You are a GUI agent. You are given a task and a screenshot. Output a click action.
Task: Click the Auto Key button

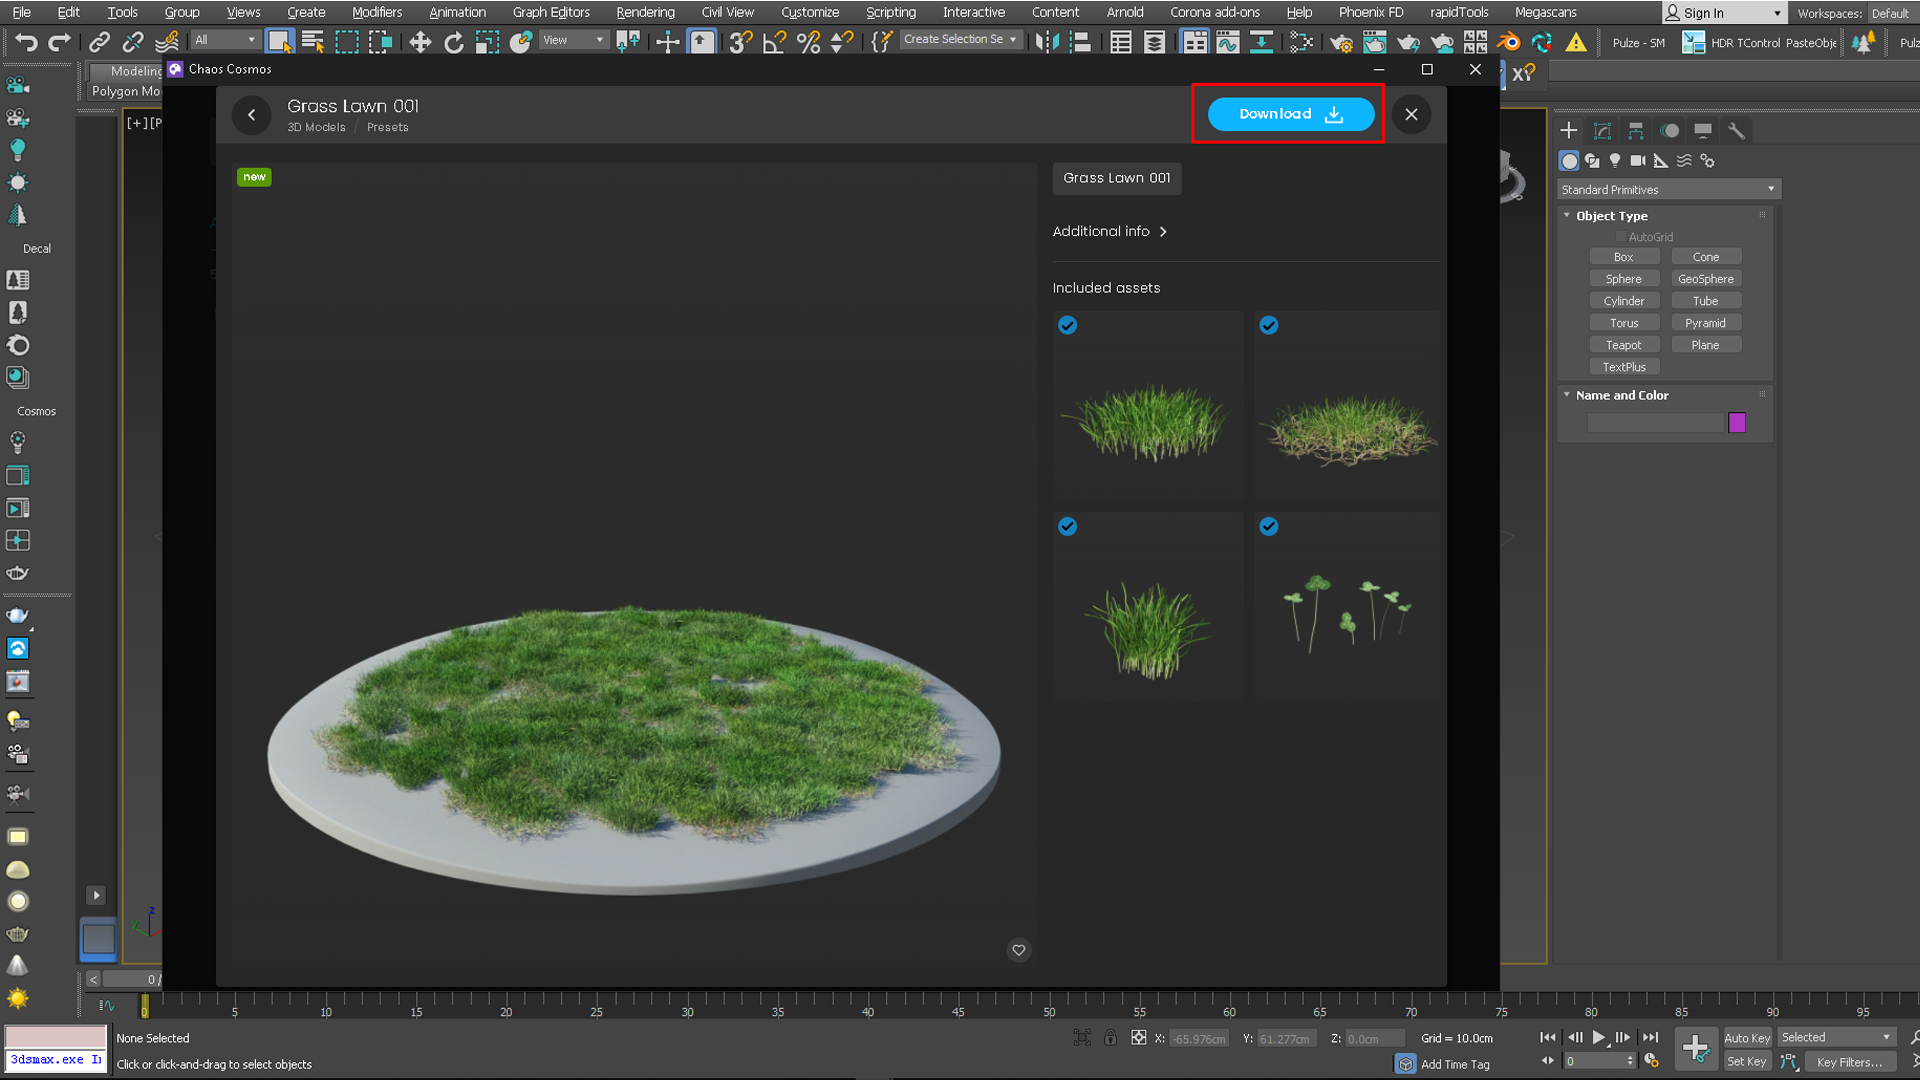(1746, 1038)
